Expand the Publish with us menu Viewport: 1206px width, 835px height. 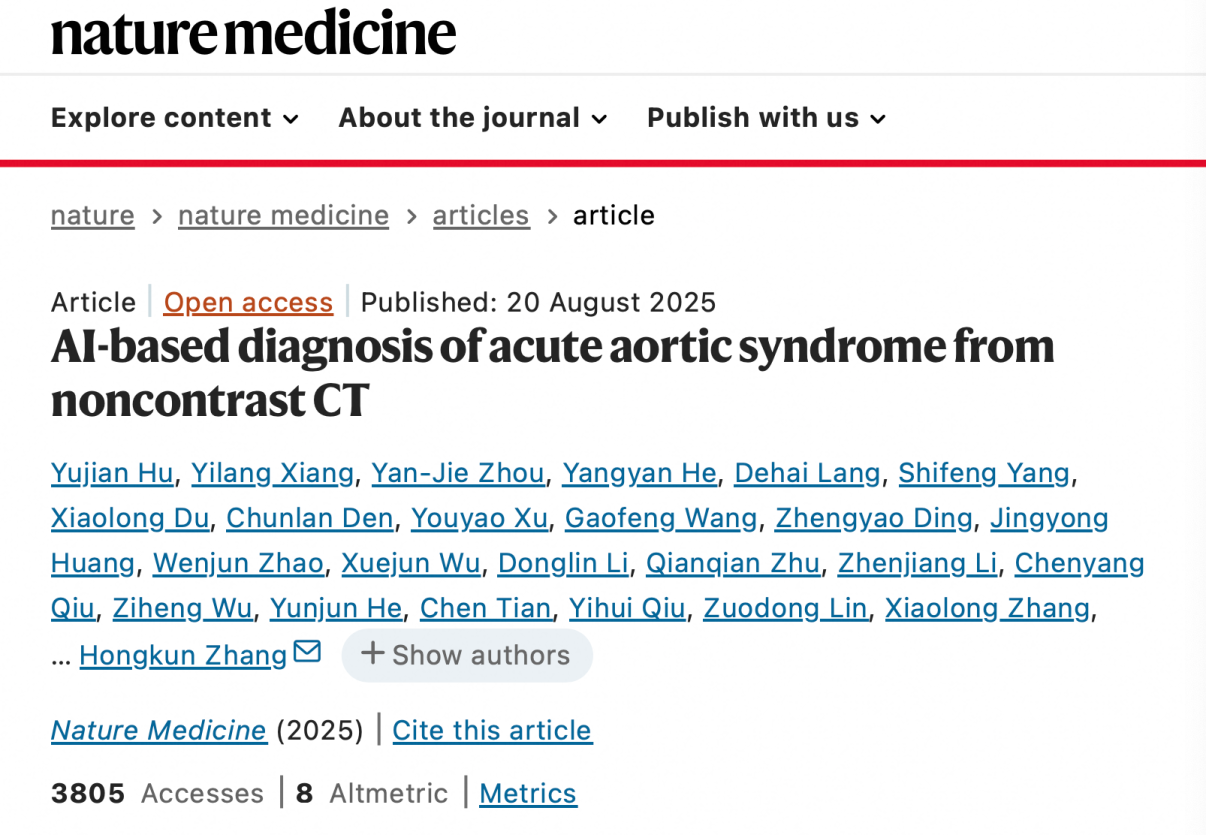pyautogui.click(x=766, y=118)
